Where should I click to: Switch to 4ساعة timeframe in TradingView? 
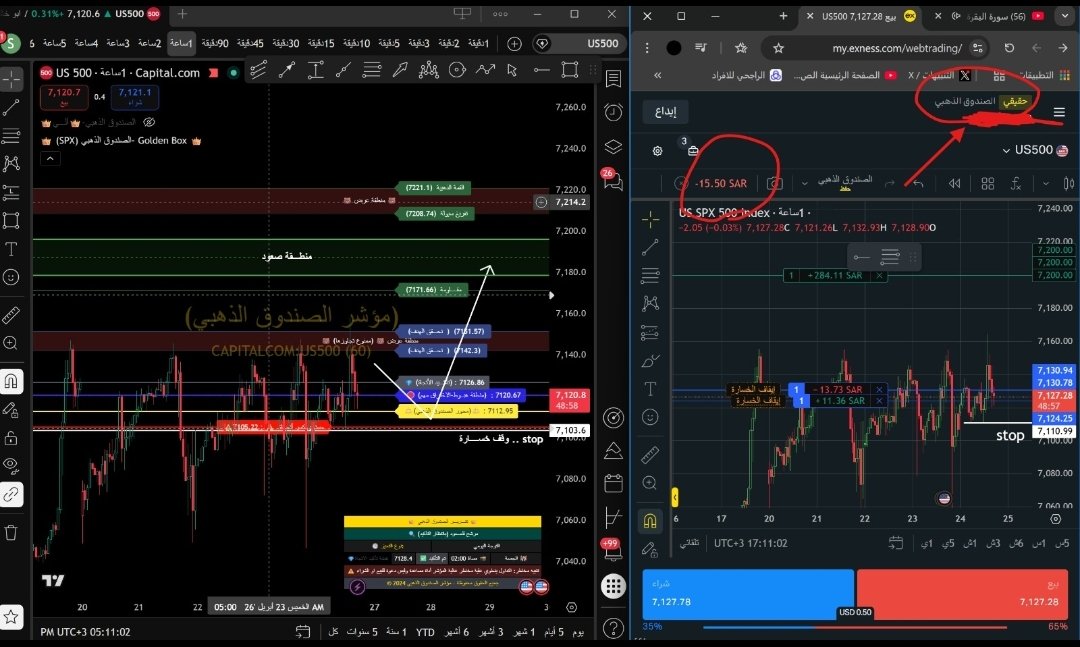[86, 43]
